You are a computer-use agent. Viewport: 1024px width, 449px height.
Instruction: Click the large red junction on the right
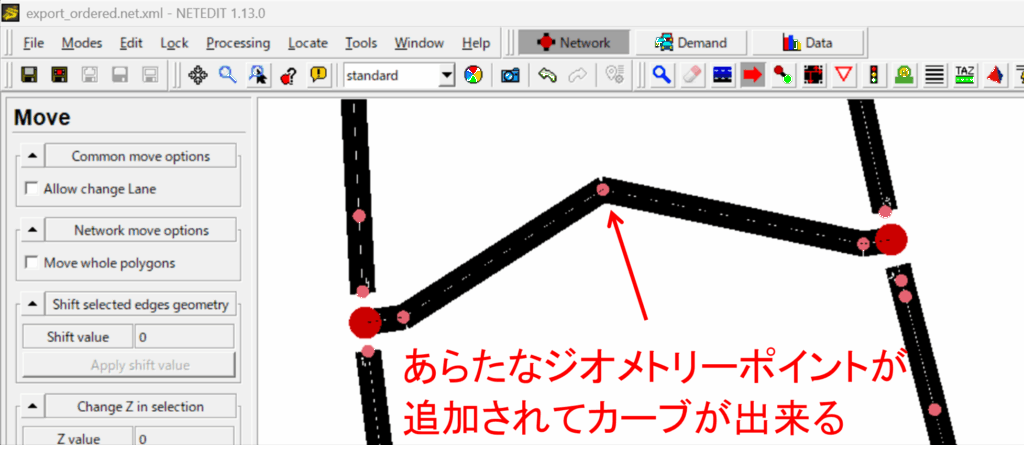(x=891, y=239)
